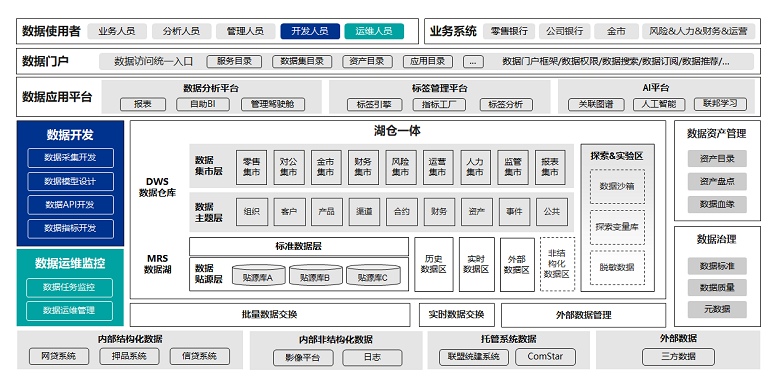Viewport: 780px width, 392px height.
Task: Select the 运维人员 teal box
Action: click(x=374, y=31)
